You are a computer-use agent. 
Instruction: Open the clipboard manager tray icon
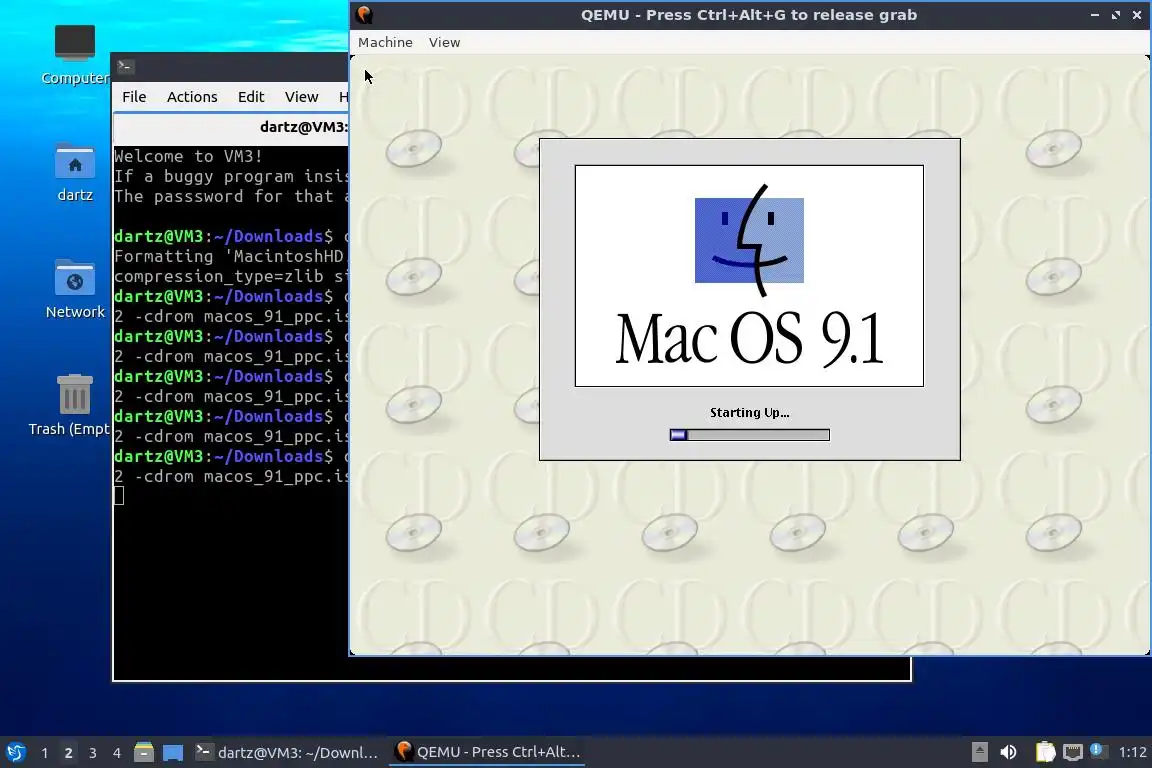[1045, 752]
